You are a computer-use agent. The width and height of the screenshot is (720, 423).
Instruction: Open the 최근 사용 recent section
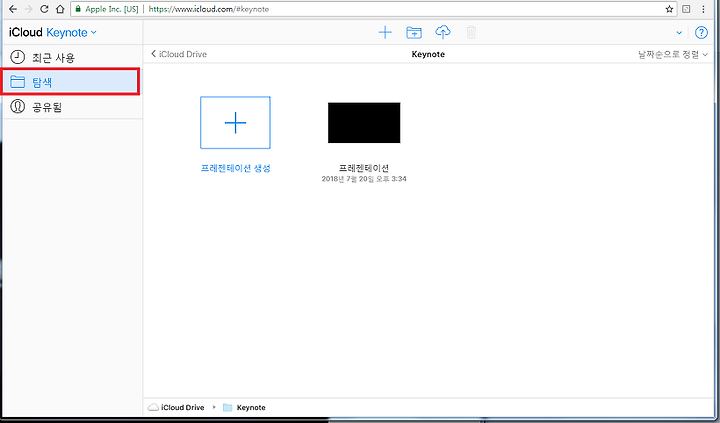pyautogui.click(x=72, y=57)
